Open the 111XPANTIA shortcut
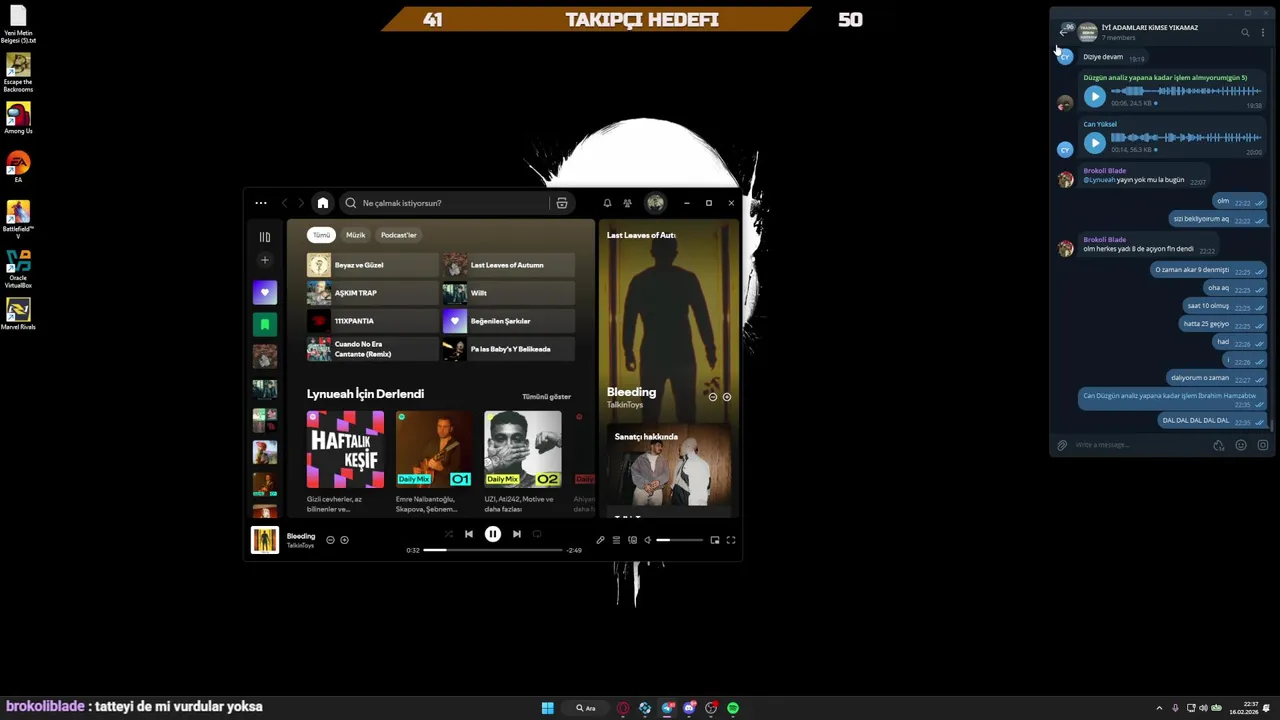Viewport: 1280px width, 720px height. coord(372,321)
